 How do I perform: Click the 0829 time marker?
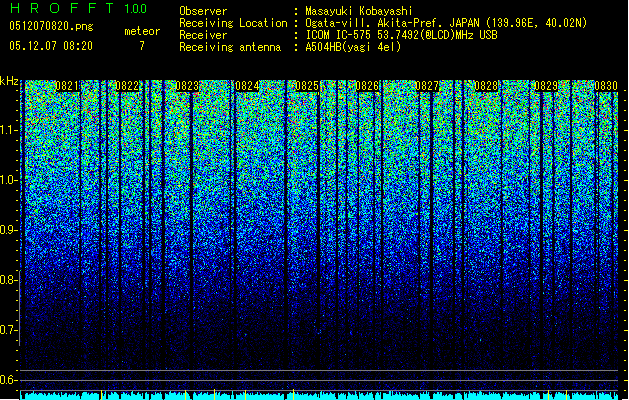tap(546, 86)
